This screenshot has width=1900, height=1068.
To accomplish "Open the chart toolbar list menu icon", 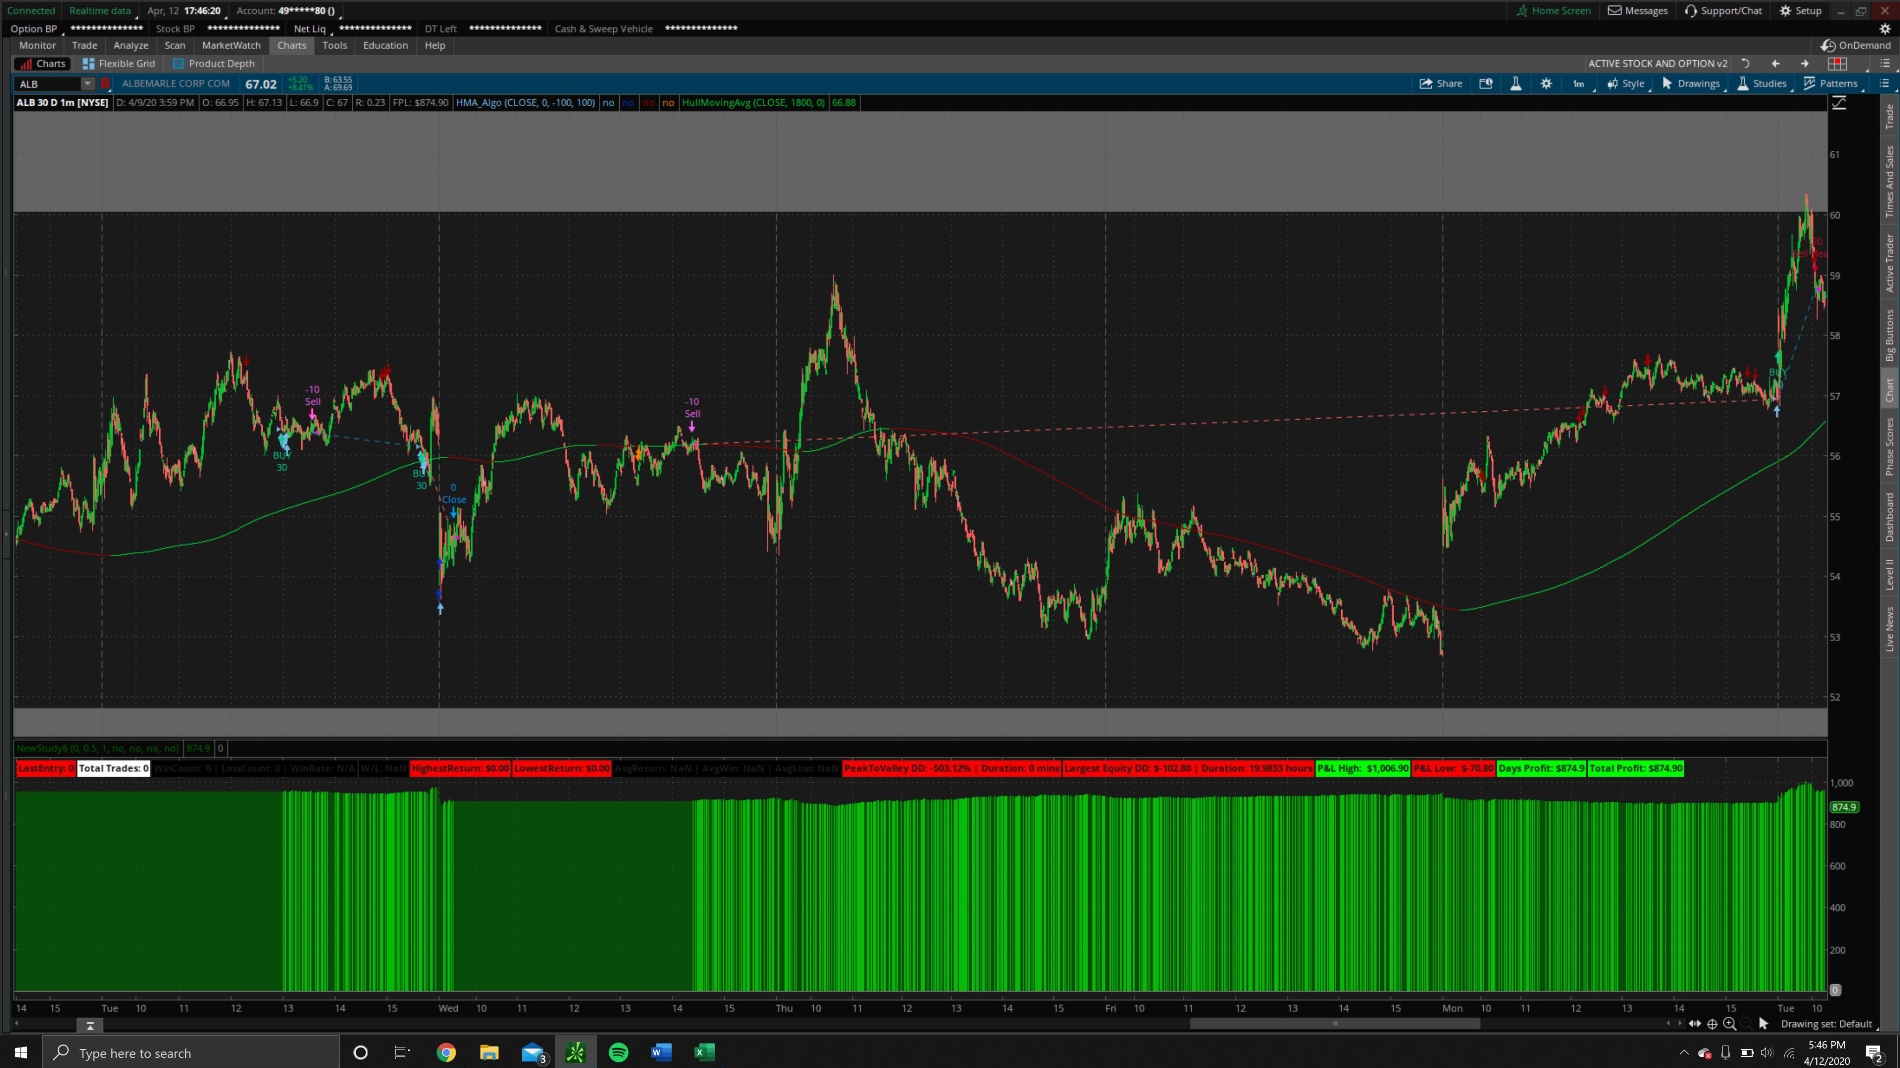I will 1884,84.
